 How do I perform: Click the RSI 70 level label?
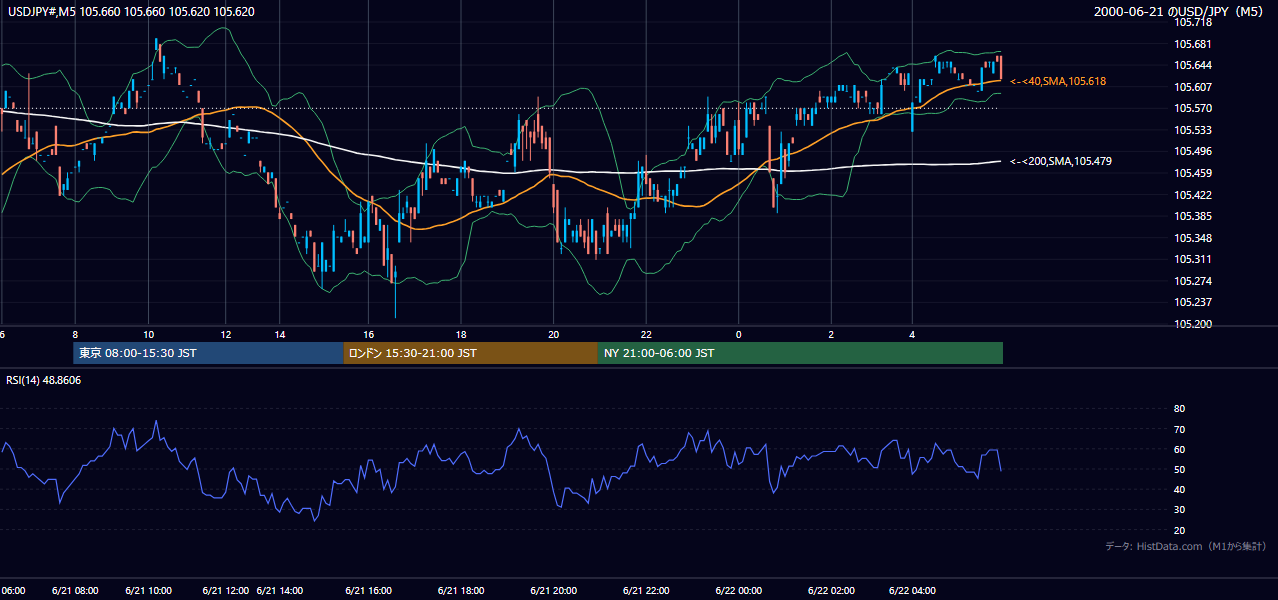click(x=1179, y=429)
